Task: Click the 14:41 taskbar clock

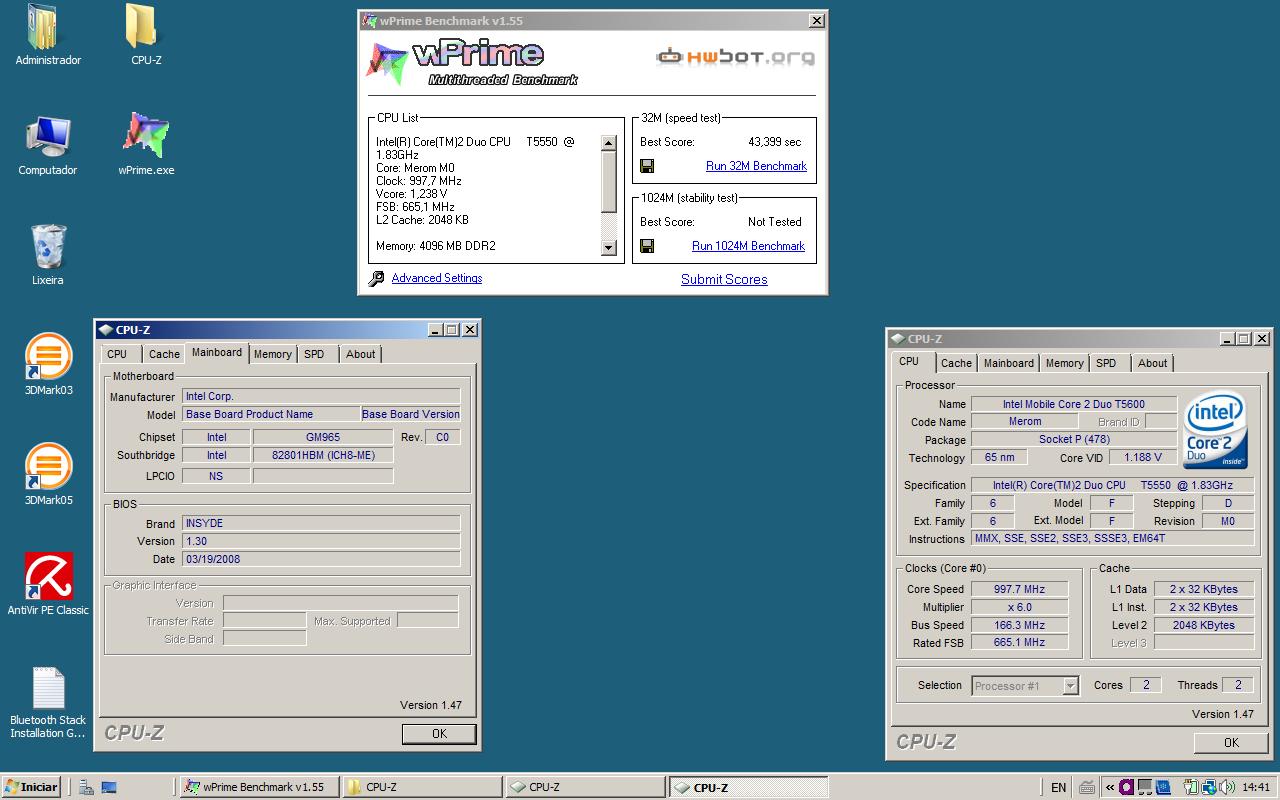Action: [1255, 788]
